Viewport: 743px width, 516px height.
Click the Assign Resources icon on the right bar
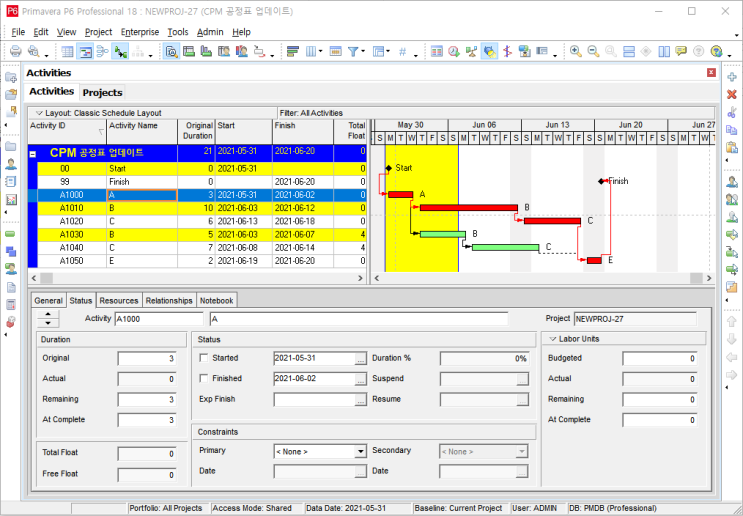(732, 182)
